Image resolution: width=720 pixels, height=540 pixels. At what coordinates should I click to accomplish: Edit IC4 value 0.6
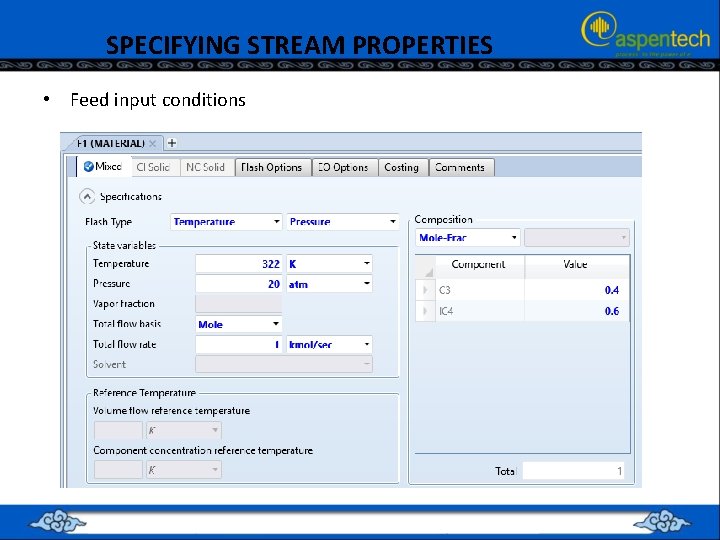pos(577,311)
